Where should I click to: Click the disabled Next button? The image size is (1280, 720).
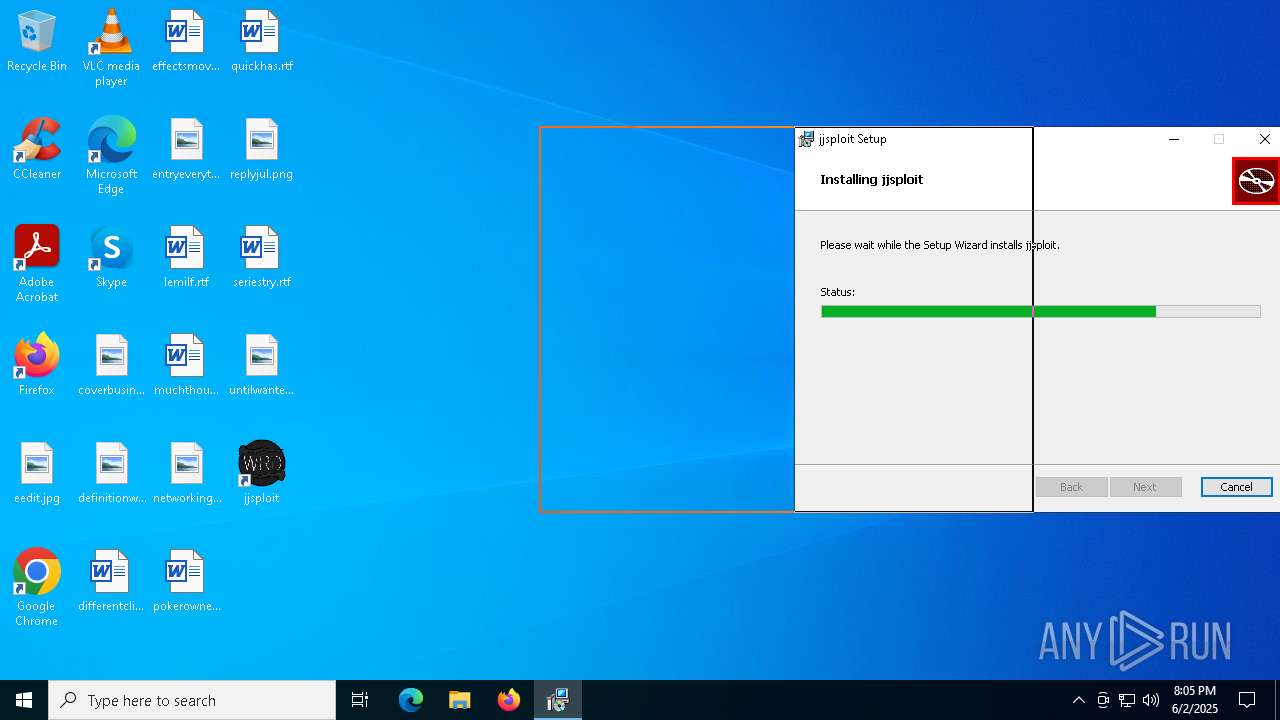(1145, 487)
